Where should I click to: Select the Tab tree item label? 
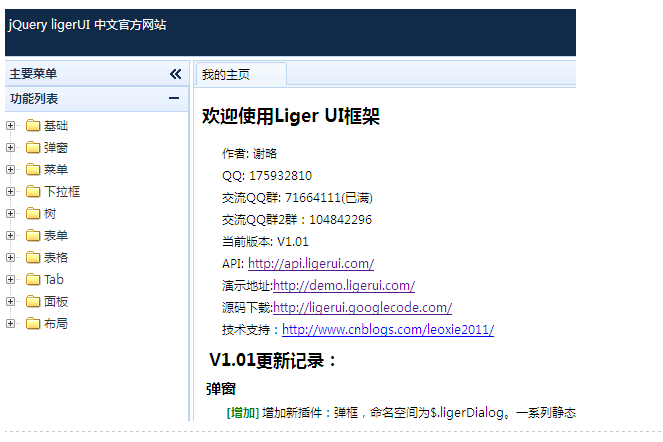click(x=54, y=280)
